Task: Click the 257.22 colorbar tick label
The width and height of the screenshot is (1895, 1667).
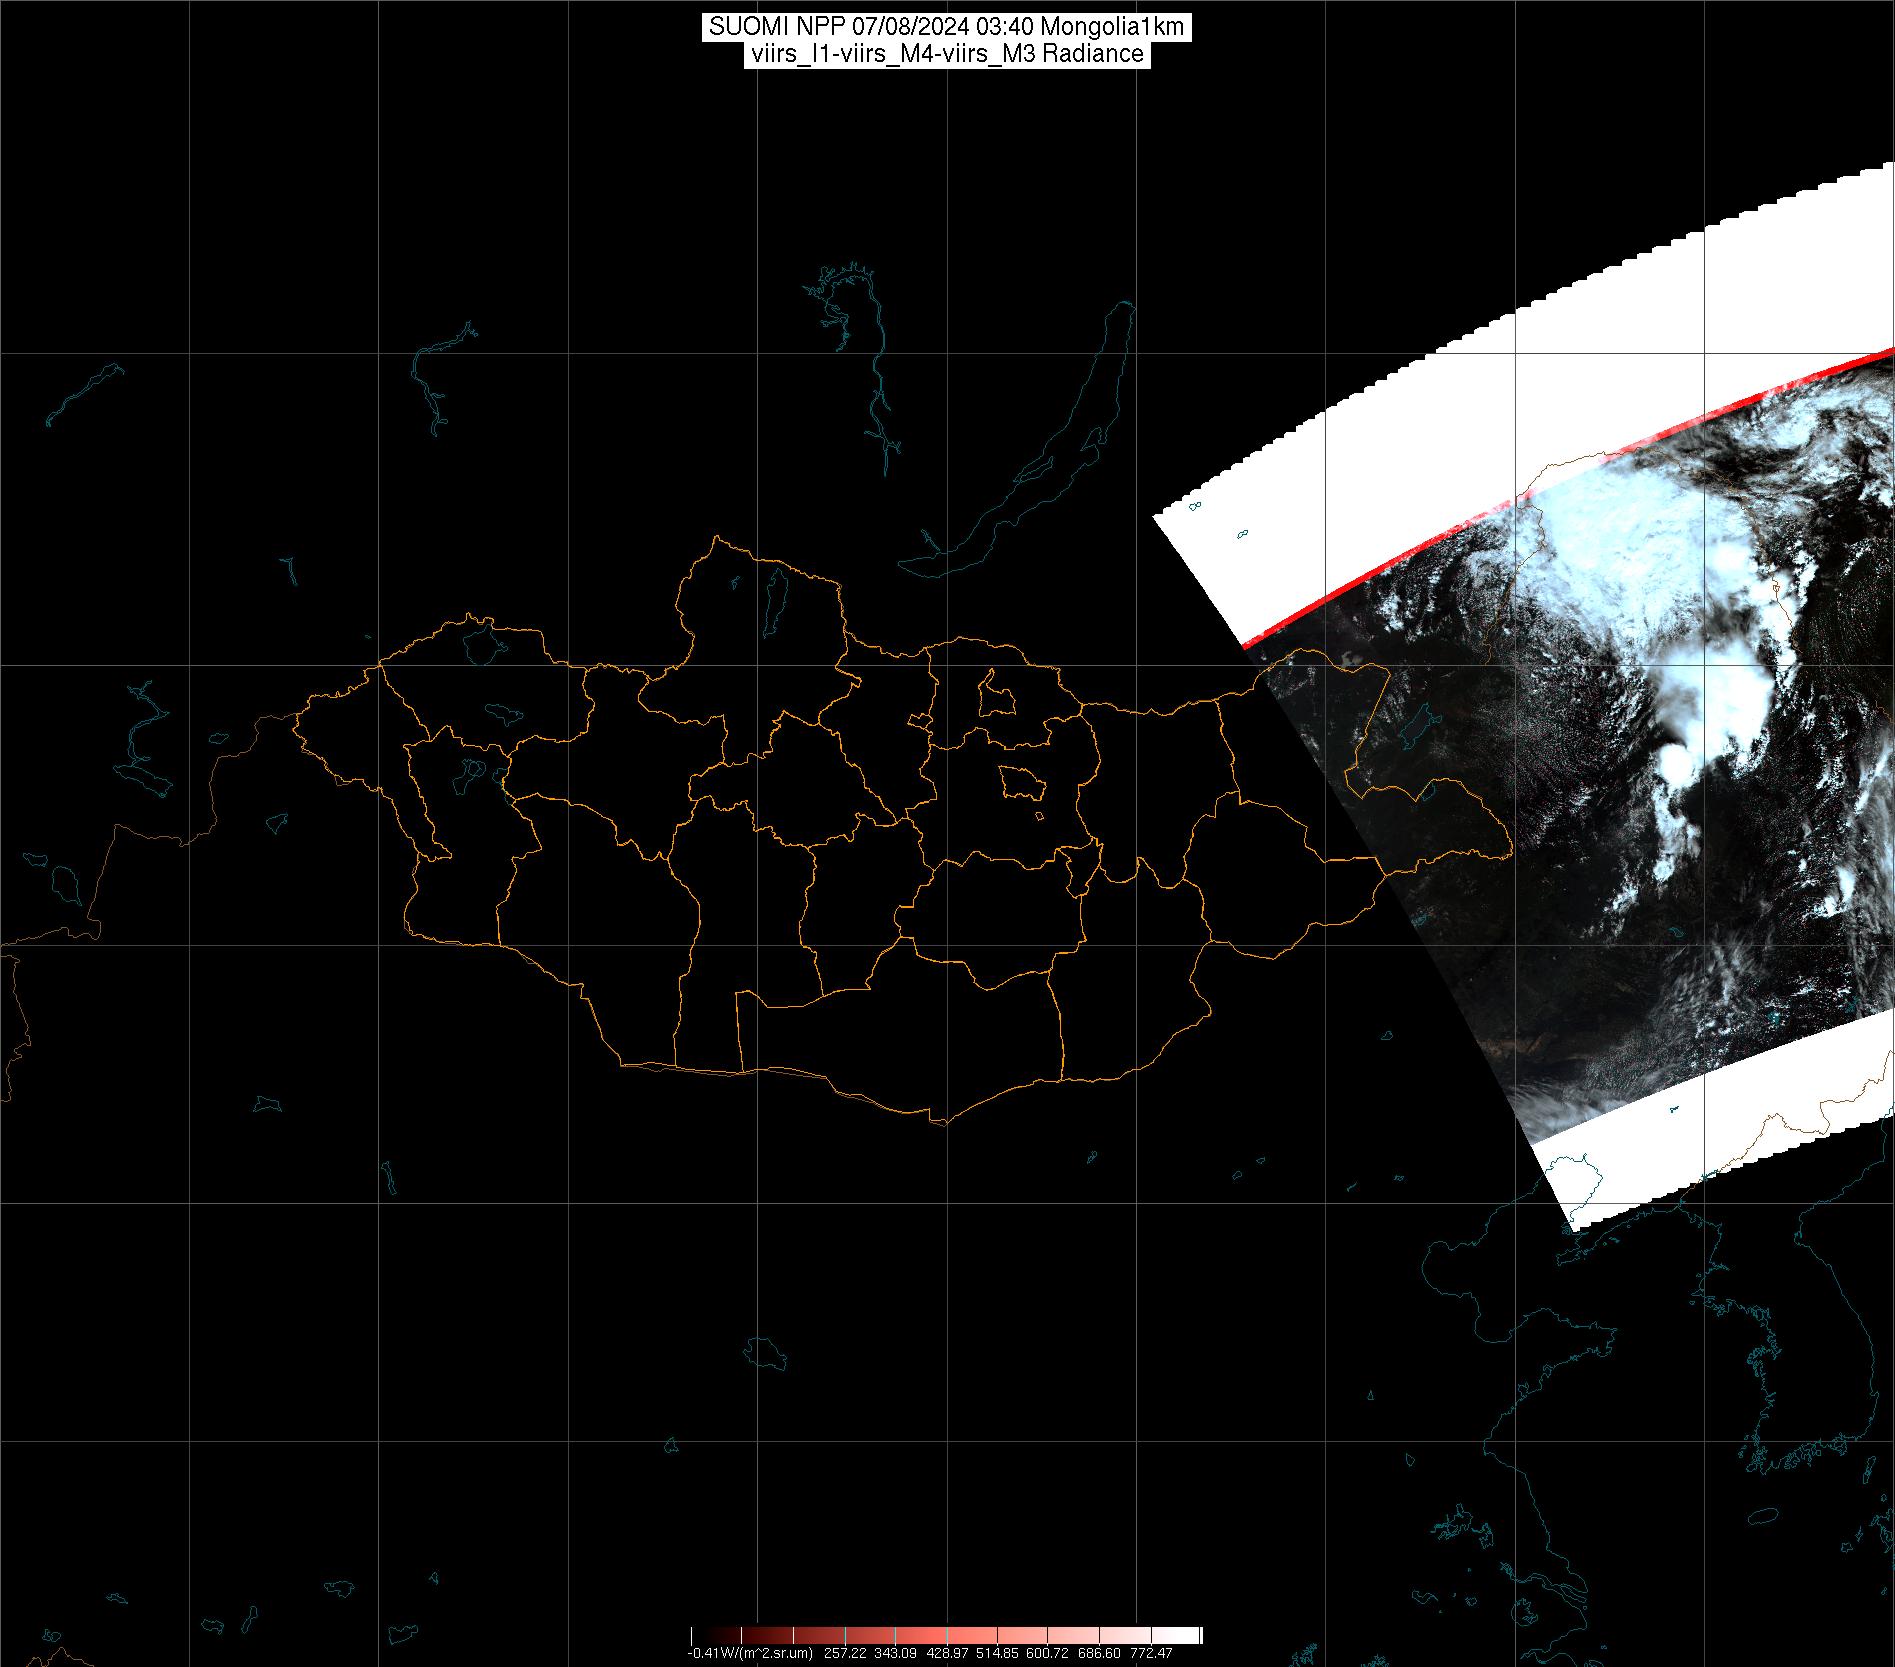Action: [x=846, y=1654]
